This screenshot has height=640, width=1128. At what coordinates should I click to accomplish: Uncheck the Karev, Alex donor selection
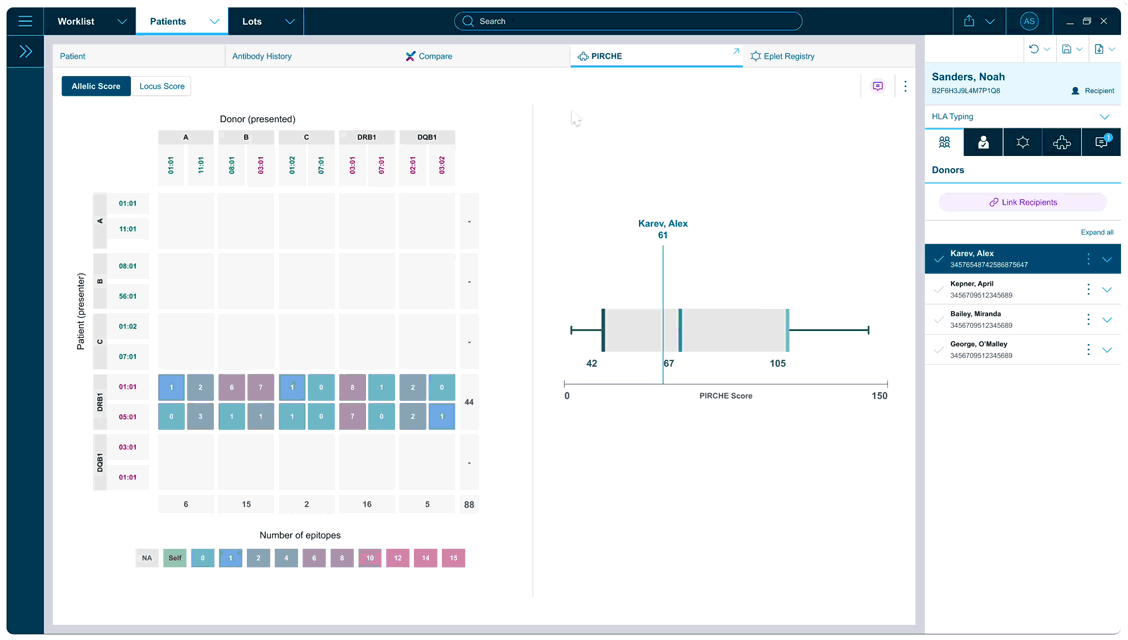[938, 258]
